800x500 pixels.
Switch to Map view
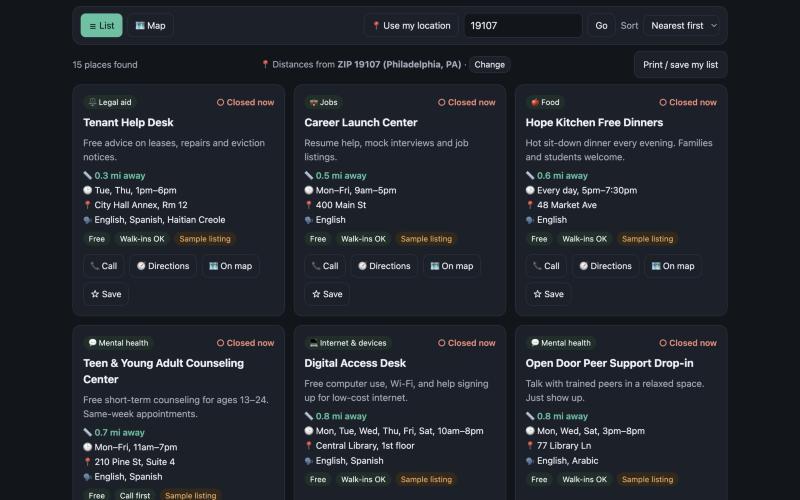[151, 26]
